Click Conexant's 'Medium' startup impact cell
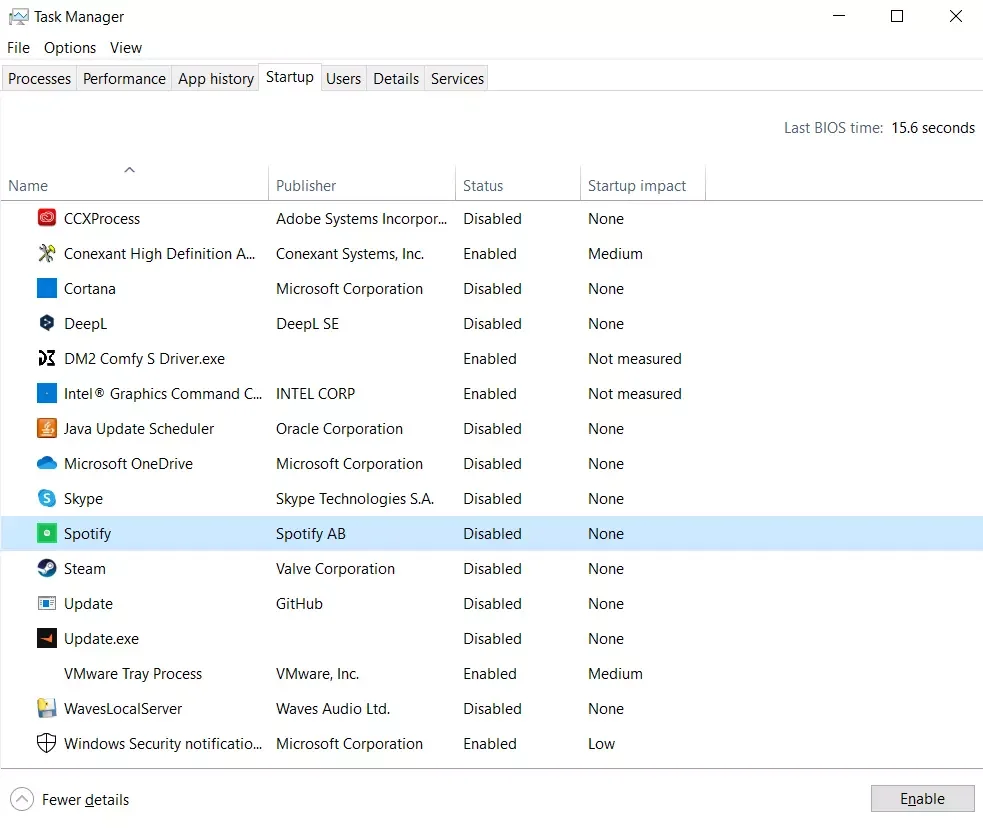 pyautogui.click(x=615, y=254)
